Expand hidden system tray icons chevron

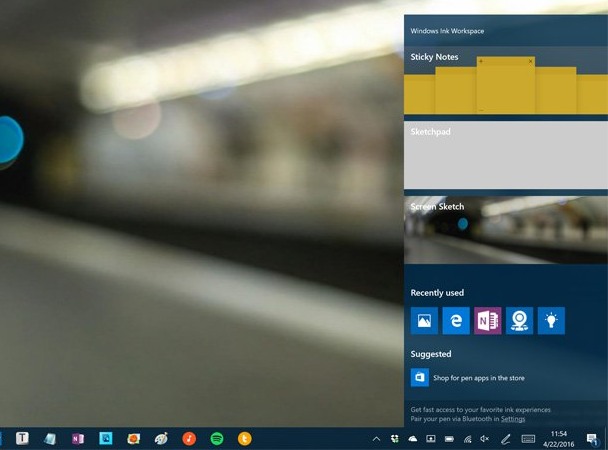coord(376,438)
